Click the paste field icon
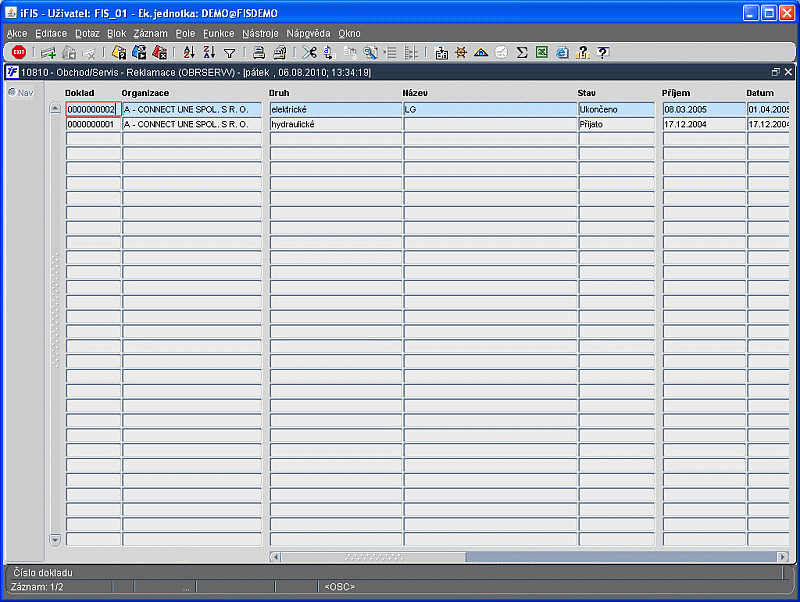 point(350,52)
